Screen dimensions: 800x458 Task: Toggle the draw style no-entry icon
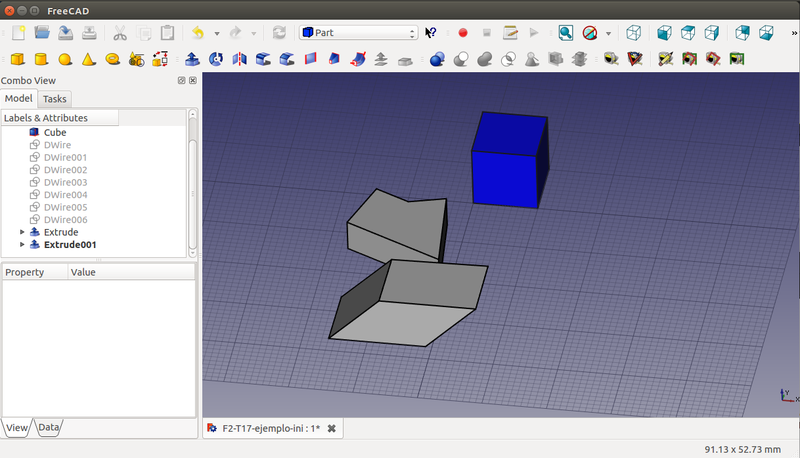click(590, 33)
